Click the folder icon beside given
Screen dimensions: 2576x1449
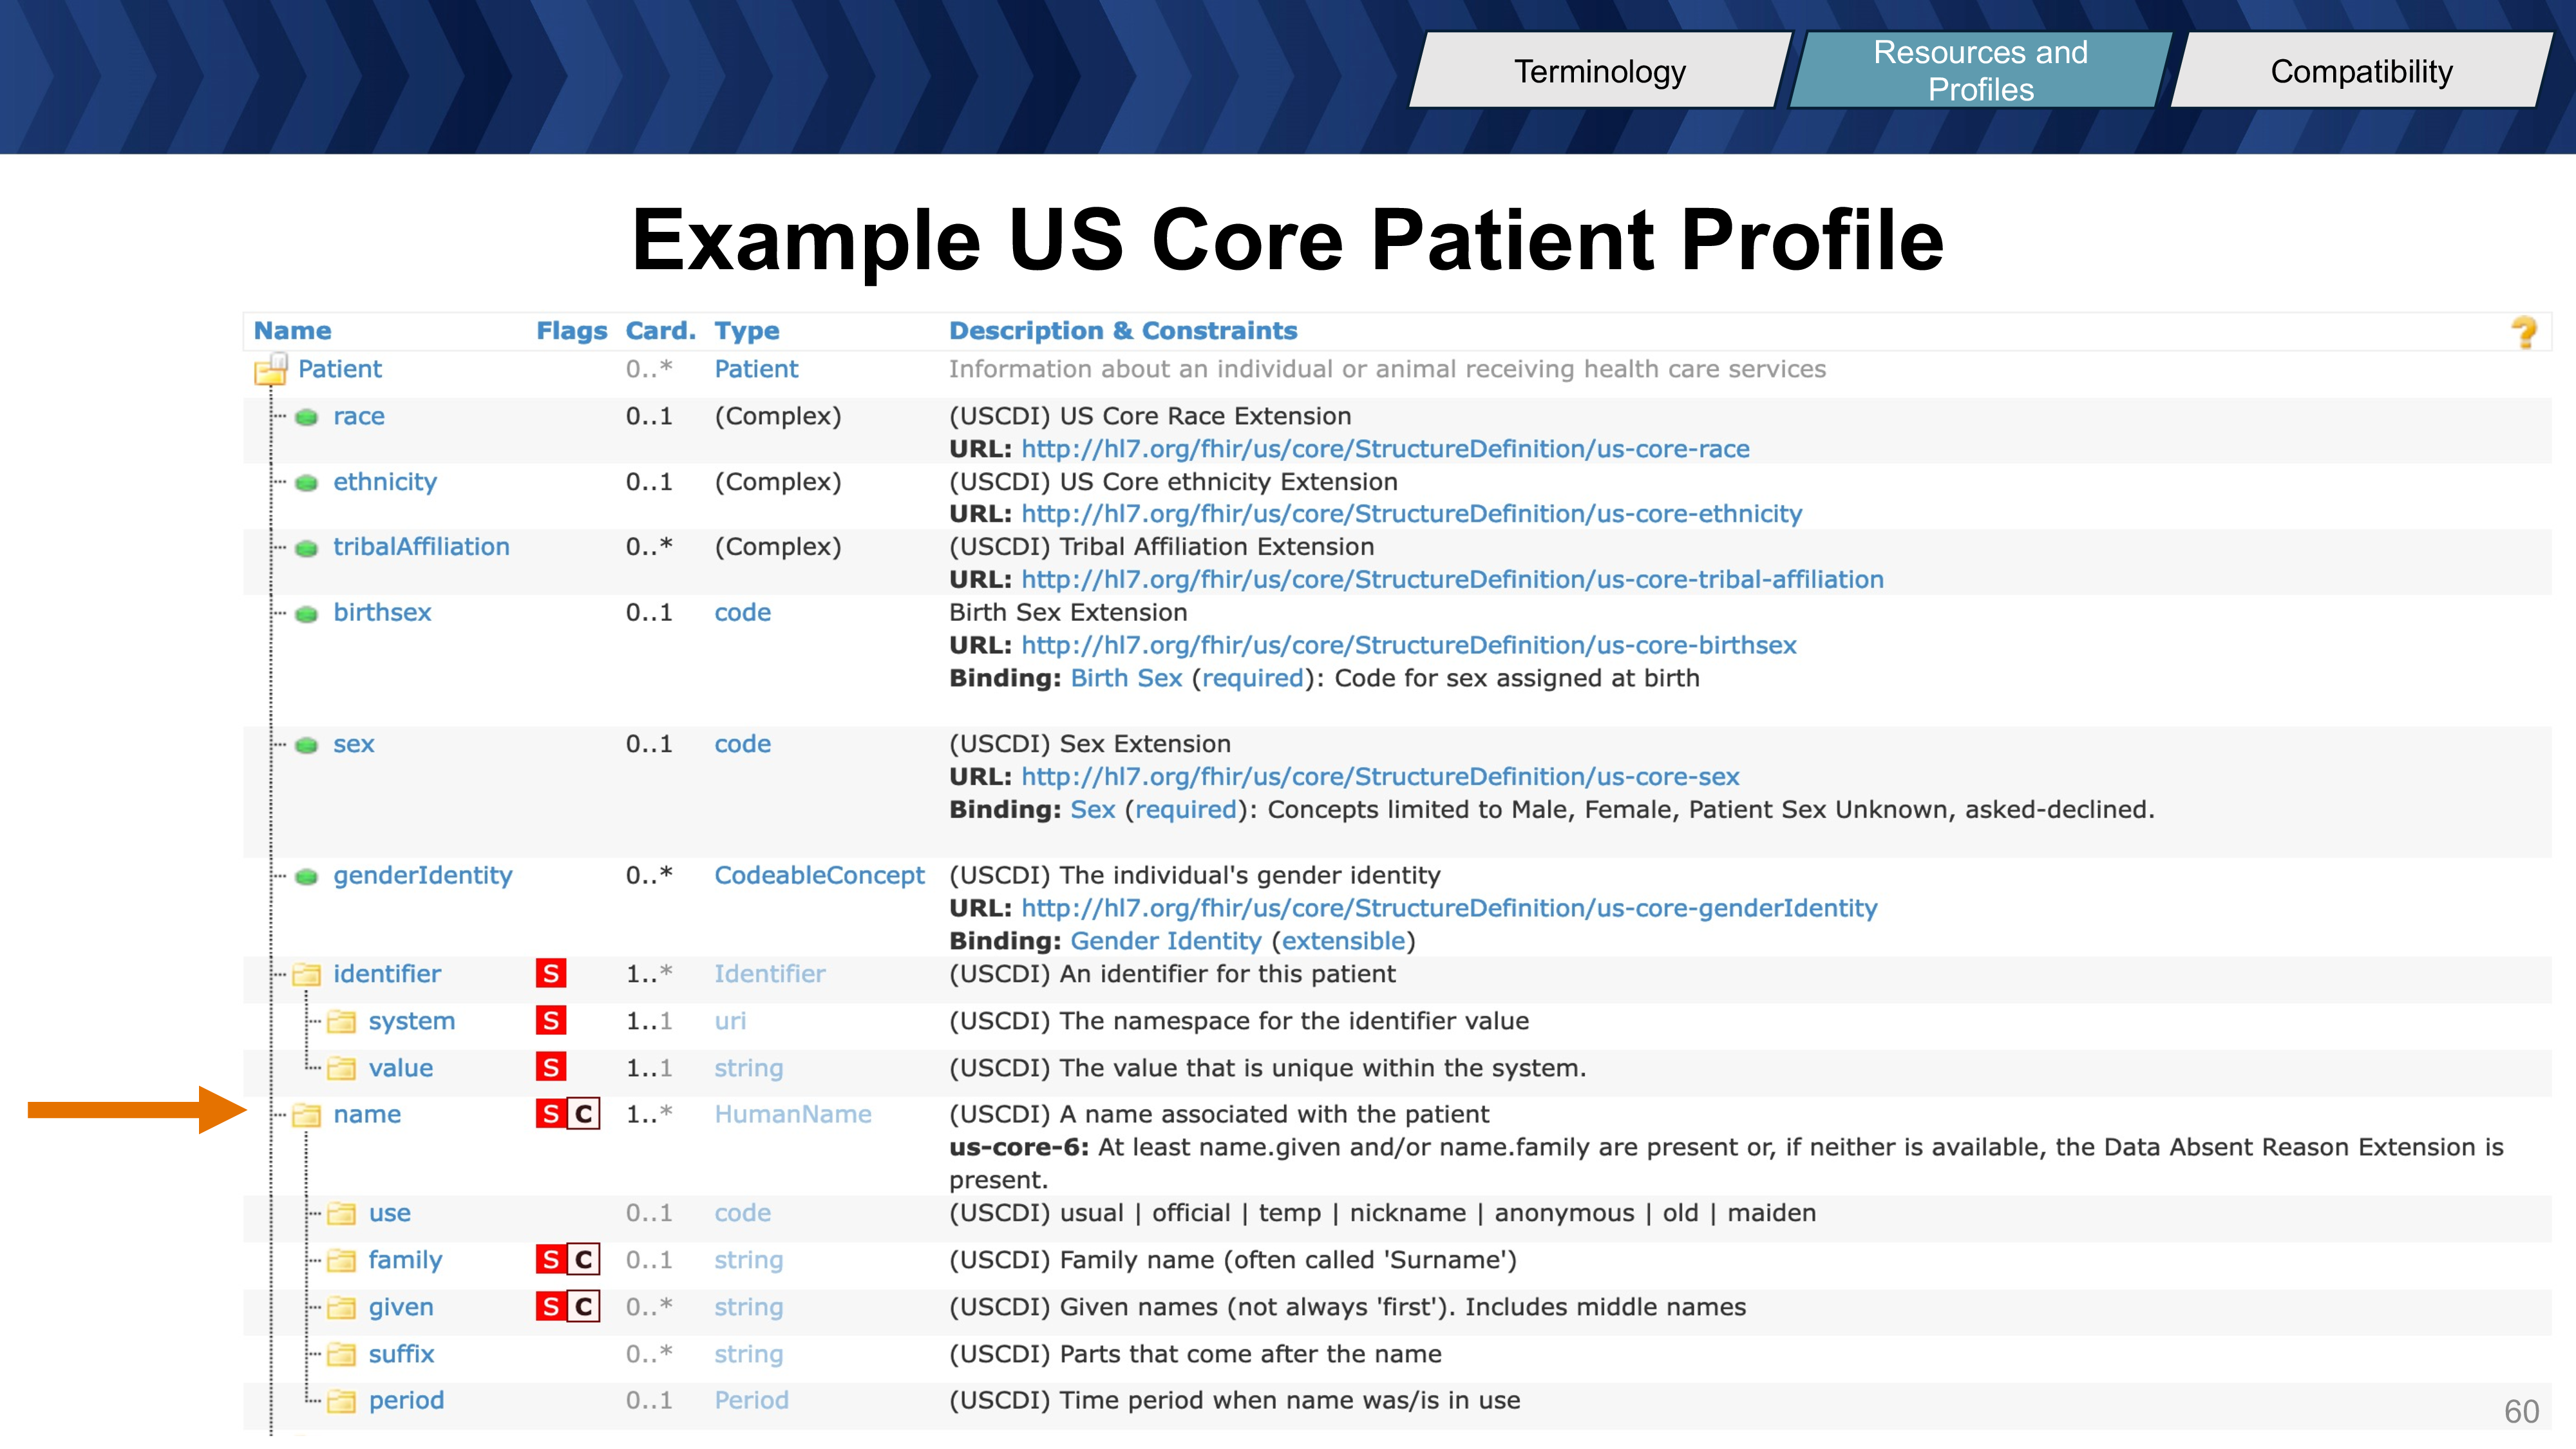(x=341, y=1308)
